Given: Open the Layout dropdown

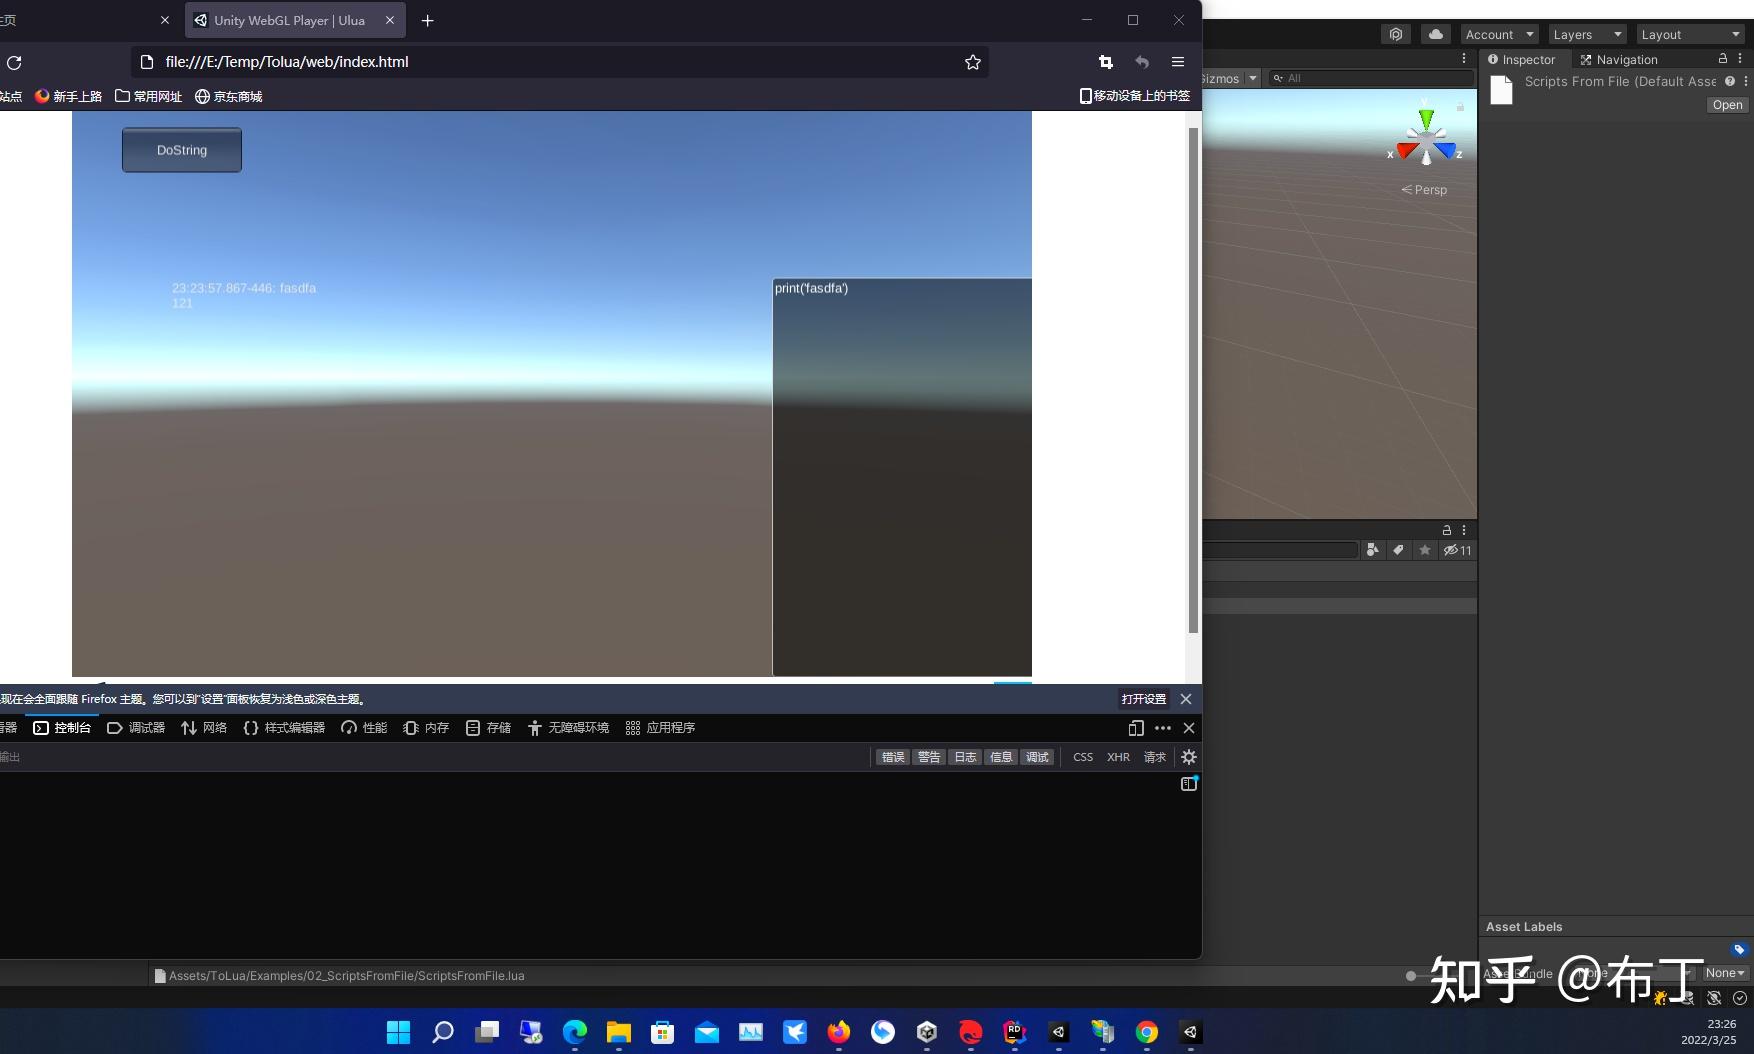Looking at the screenshot, I should 1690,34.
